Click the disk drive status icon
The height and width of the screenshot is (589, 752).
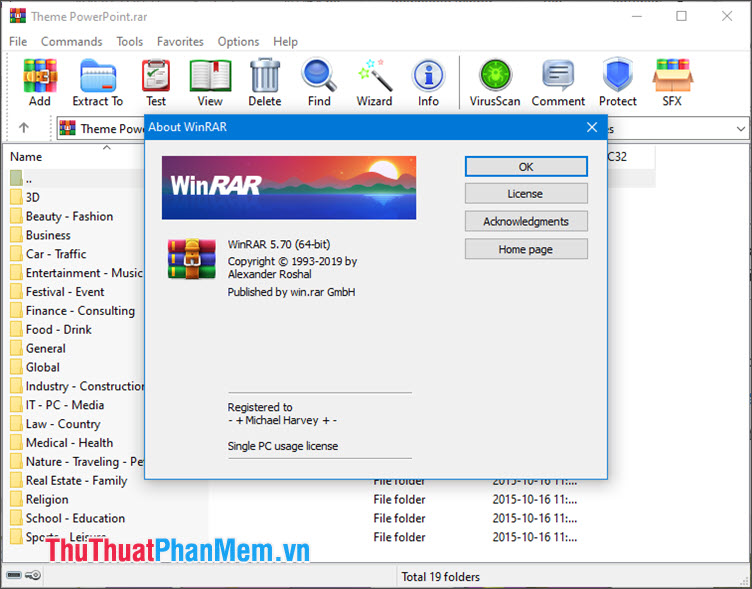[13, 575]
